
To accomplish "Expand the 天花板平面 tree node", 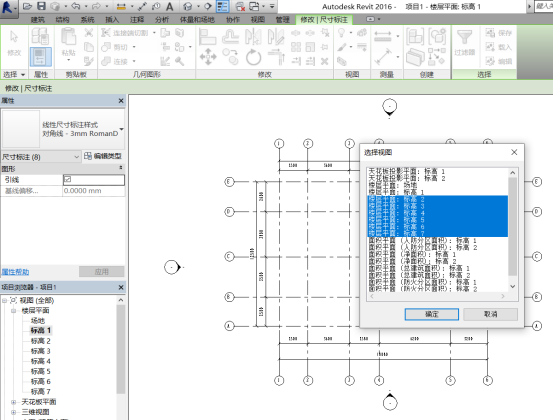I will click(13, 402).
